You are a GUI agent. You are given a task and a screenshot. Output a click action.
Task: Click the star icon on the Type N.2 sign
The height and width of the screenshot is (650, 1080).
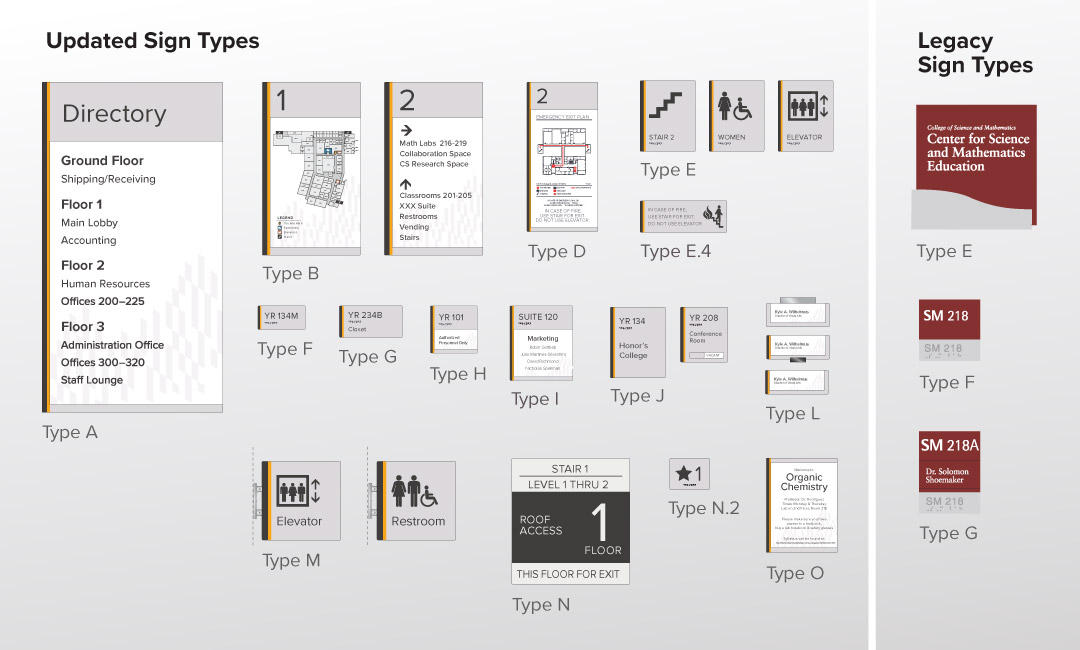[684, 474]
